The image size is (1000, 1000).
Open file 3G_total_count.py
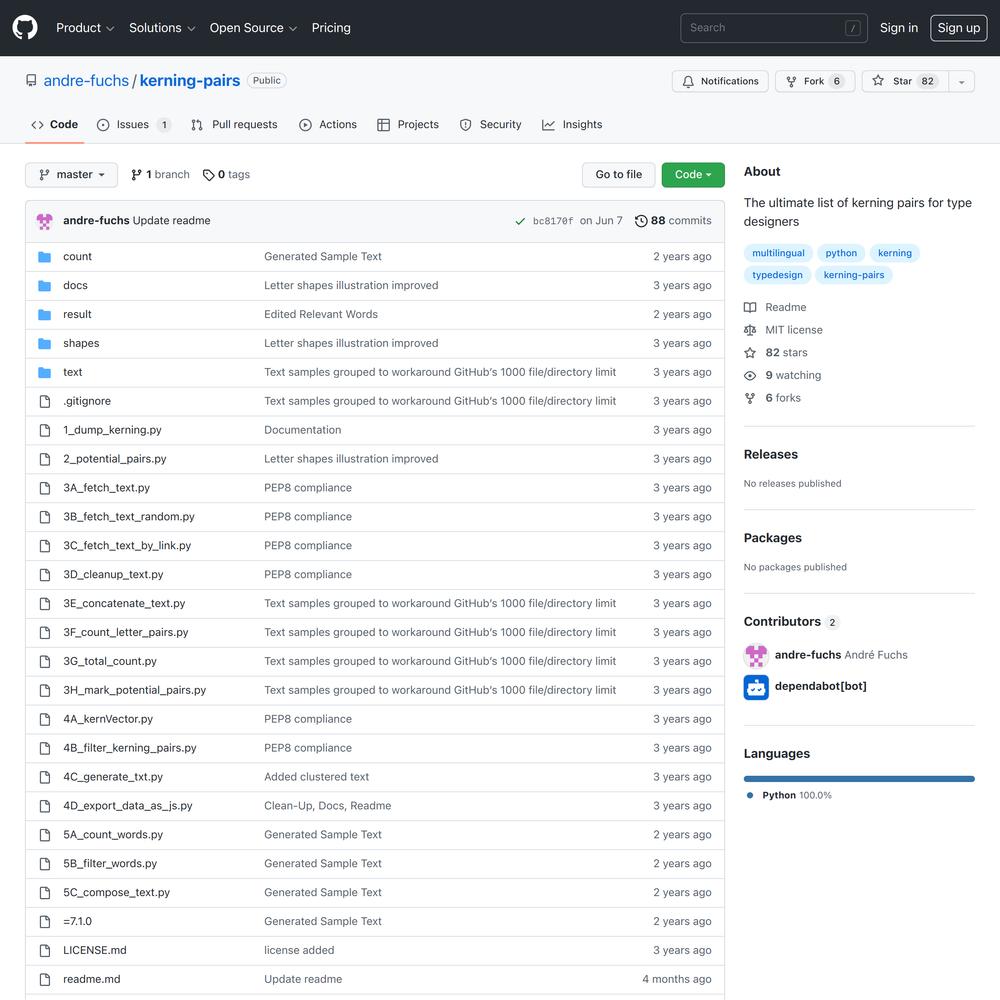tap(110, 661)
